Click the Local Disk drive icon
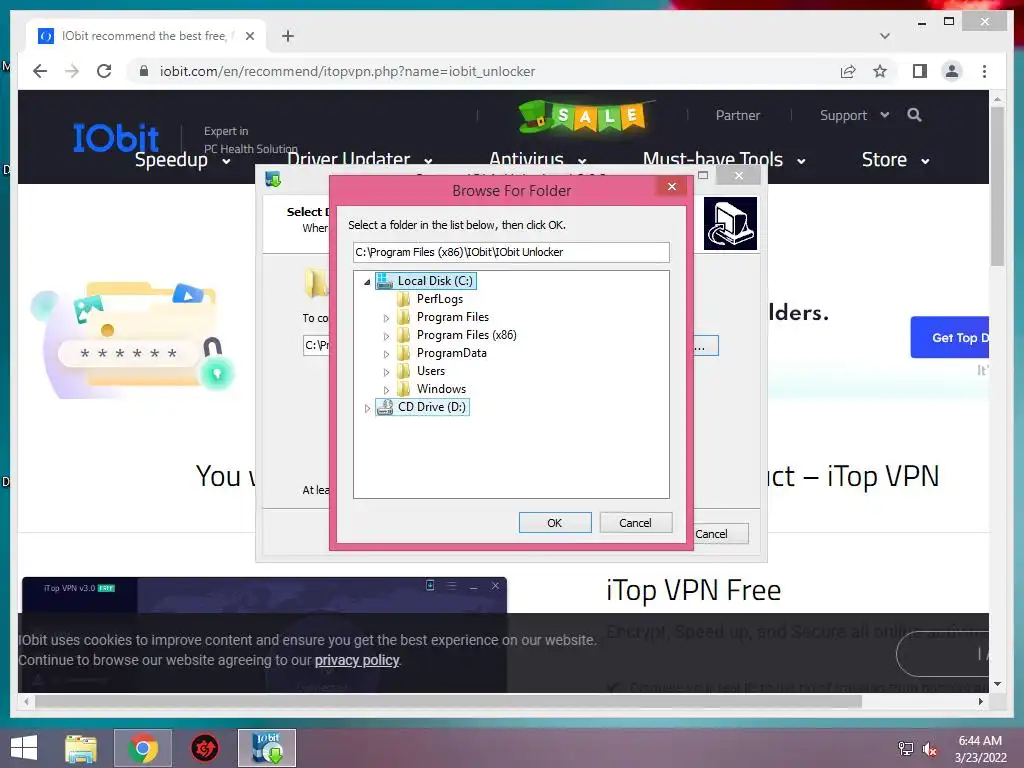The image size is (1024, 768). [385, 281]
